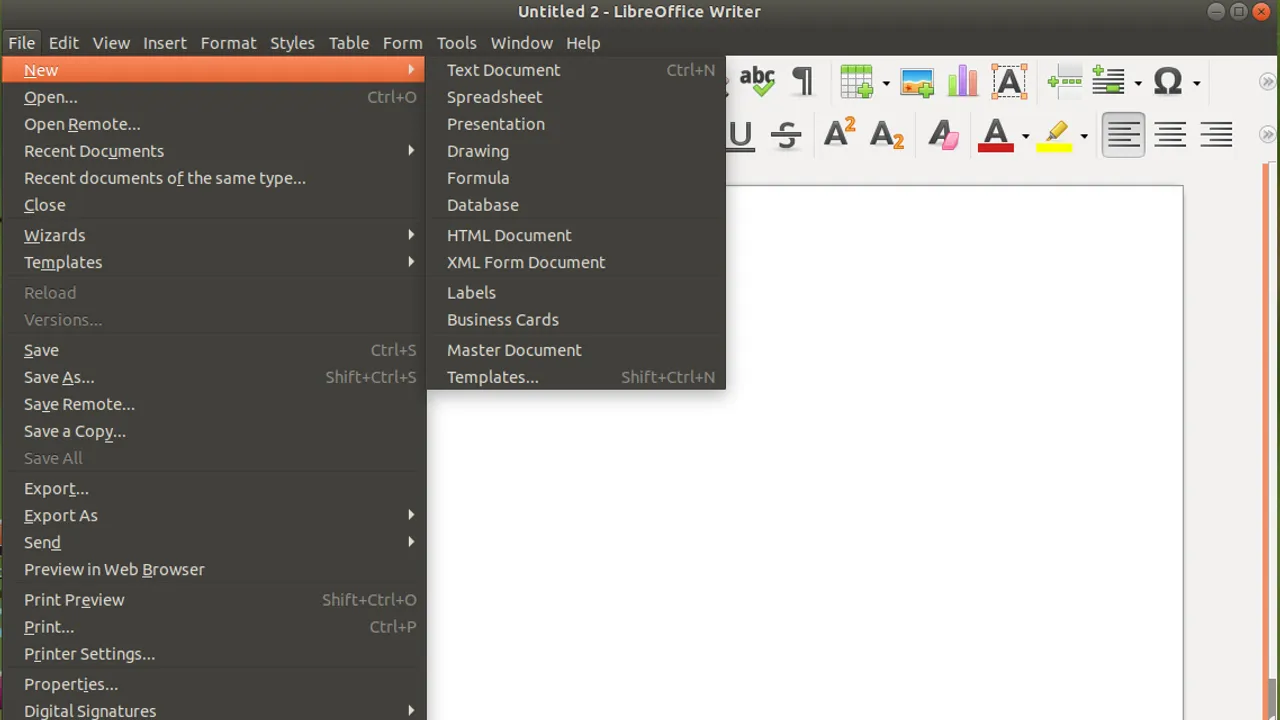Choose Text Document from New submenu
The image size is (1280, 720).
tap(576, 70)
